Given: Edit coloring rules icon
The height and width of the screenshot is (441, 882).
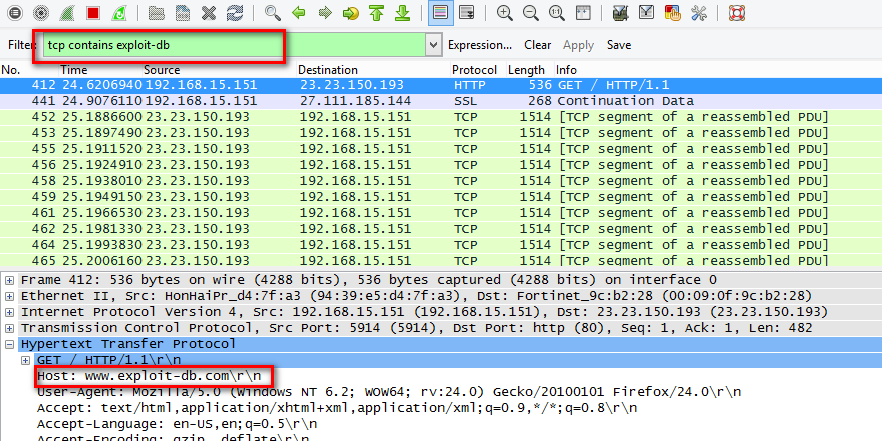Looking at the screenshot, I should (x=673, y=12).
